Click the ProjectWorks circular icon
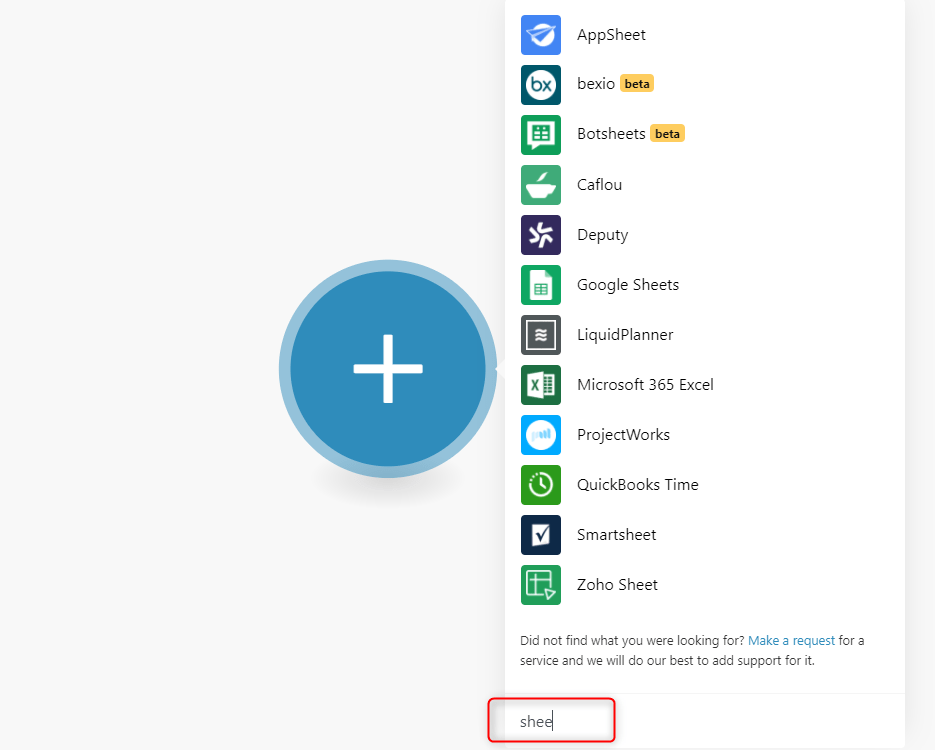 (541, 435)
